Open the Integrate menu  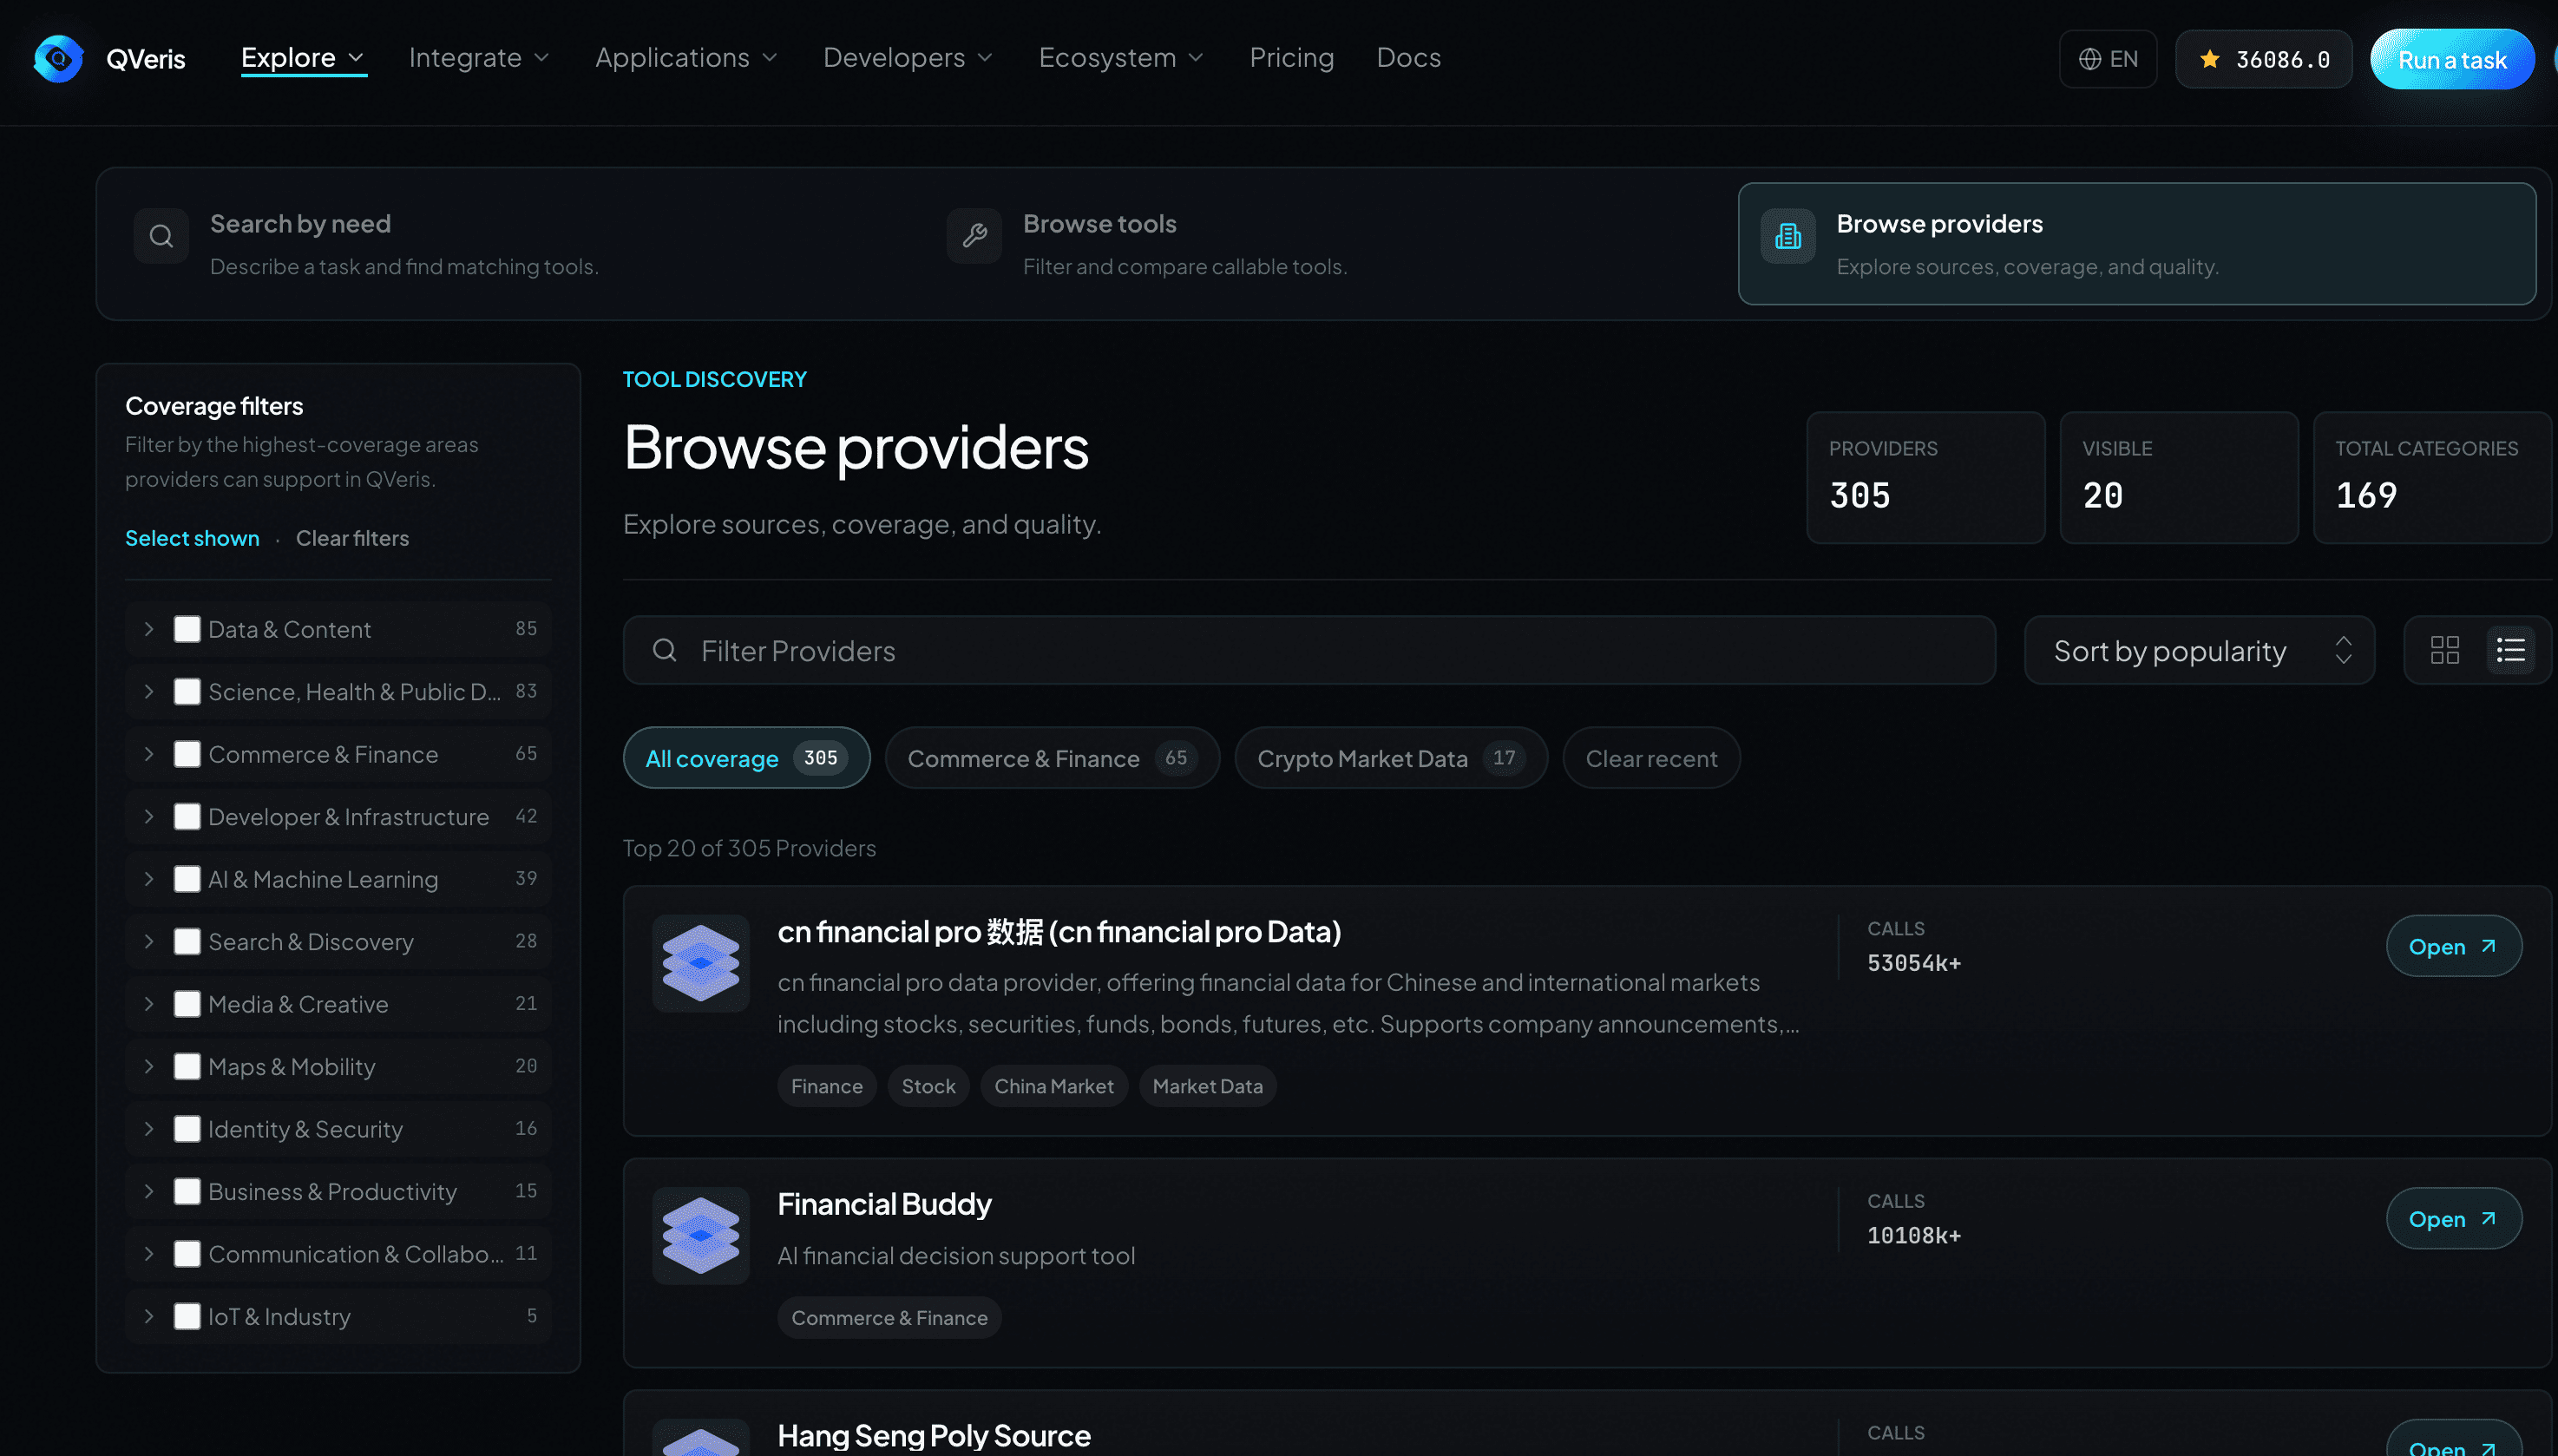coord(479,58)
